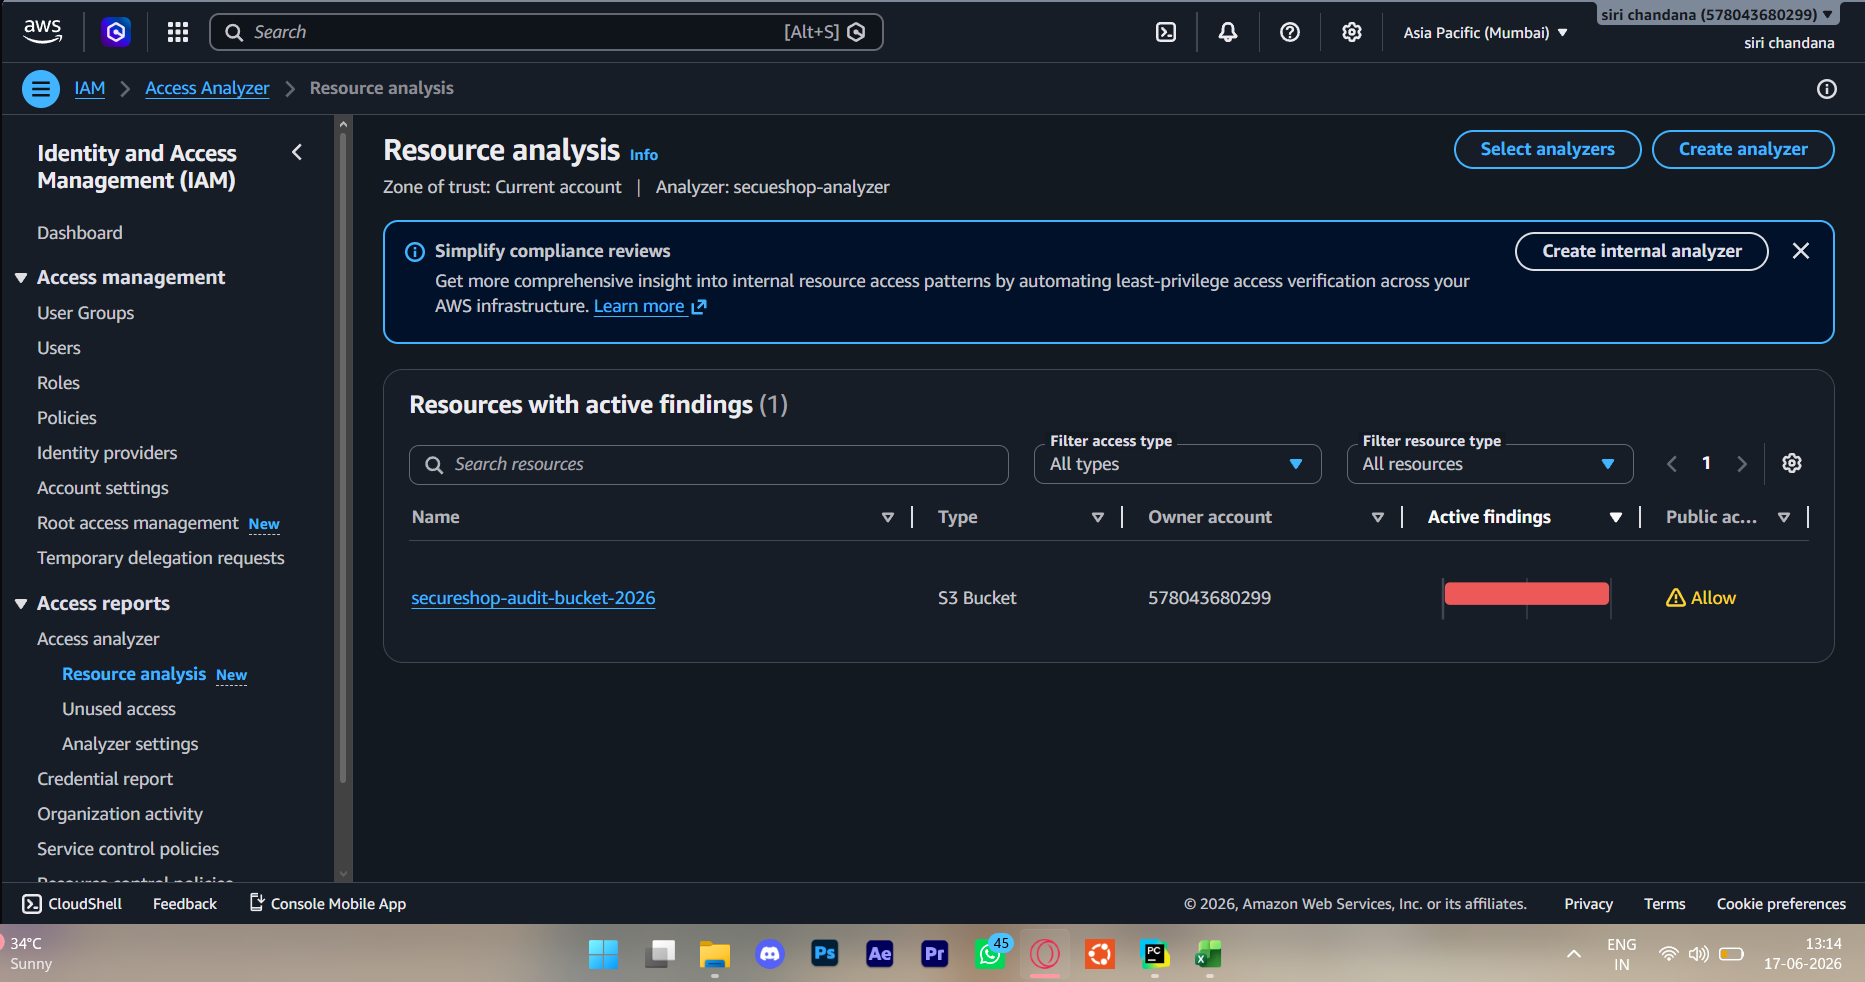This screenshot has height=982, width=1865.
Task: Click the red active findings bar
Action: click(1527, 594)
